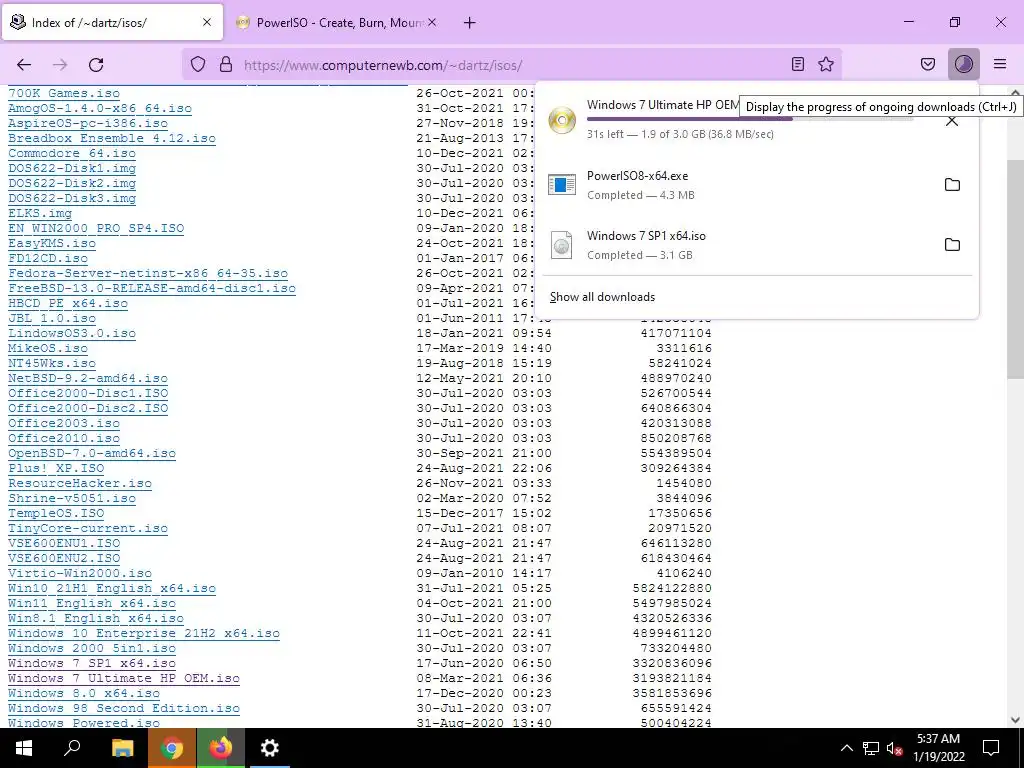
Task: Reload the current page
Action: [x=96, y=65]
